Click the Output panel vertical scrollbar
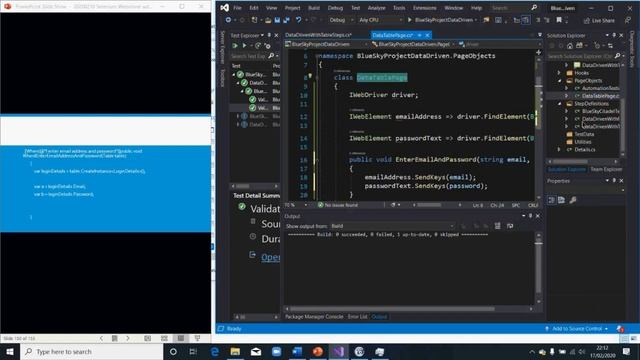The width and height of the screenshot is (640, 360). tap(538, 268)
